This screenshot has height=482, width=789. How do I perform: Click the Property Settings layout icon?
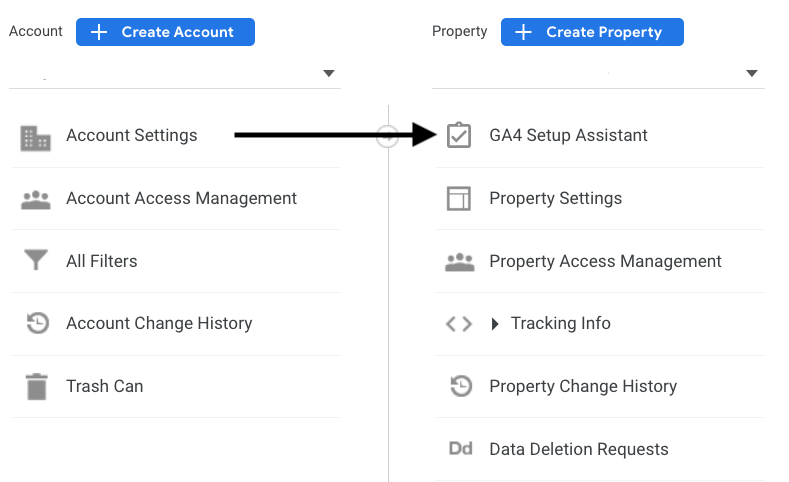[459, 198]
